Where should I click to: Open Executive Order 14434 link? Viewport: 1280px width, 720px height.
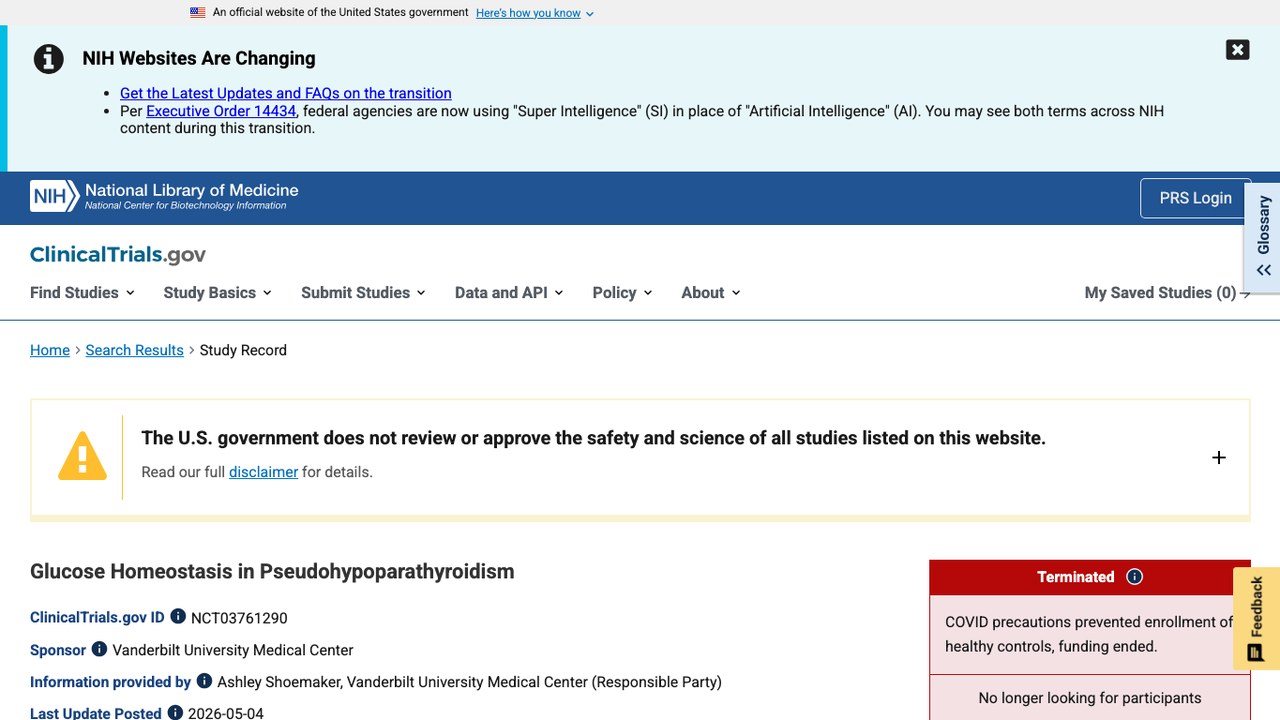[x=221, y=111]
